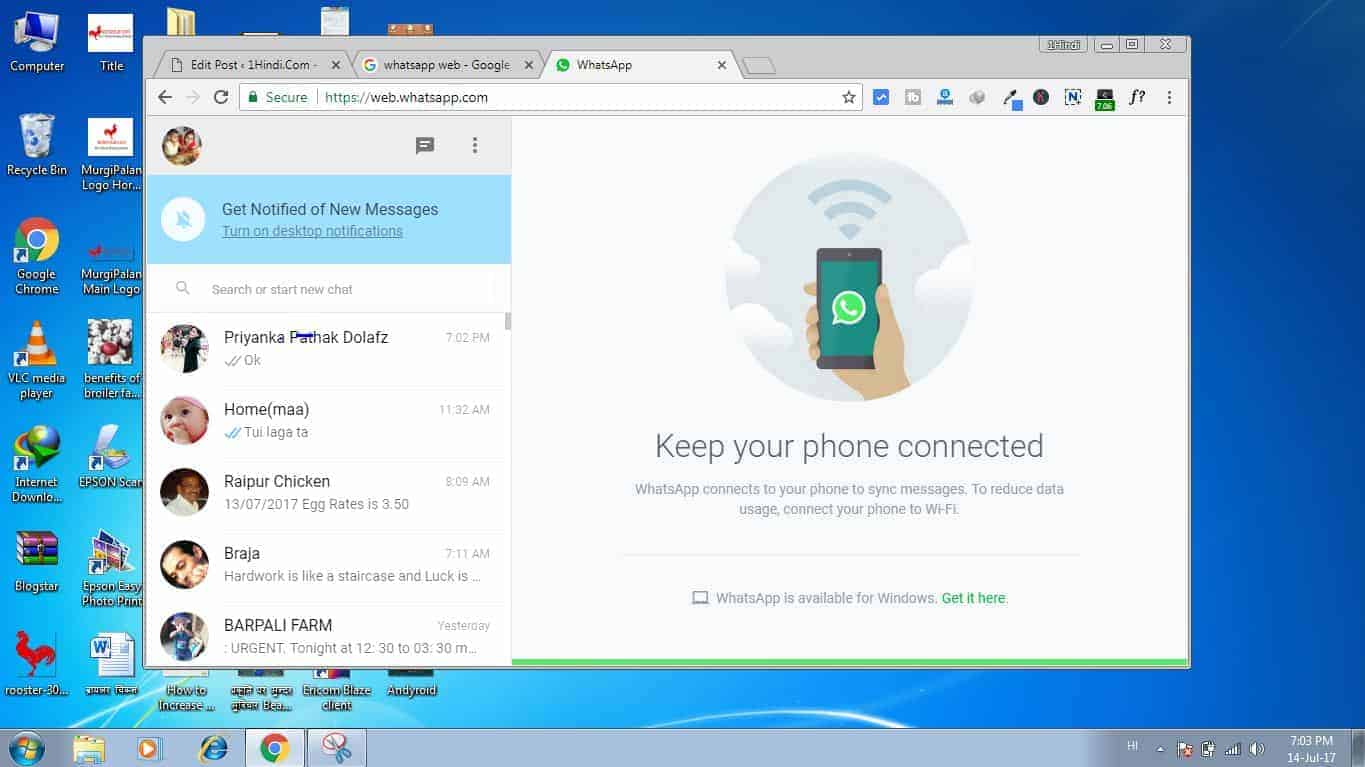This screenshot has height=767, width=1365.
Task: Click the Home(maa) baby avatar
Action: (x=184, y=421)
